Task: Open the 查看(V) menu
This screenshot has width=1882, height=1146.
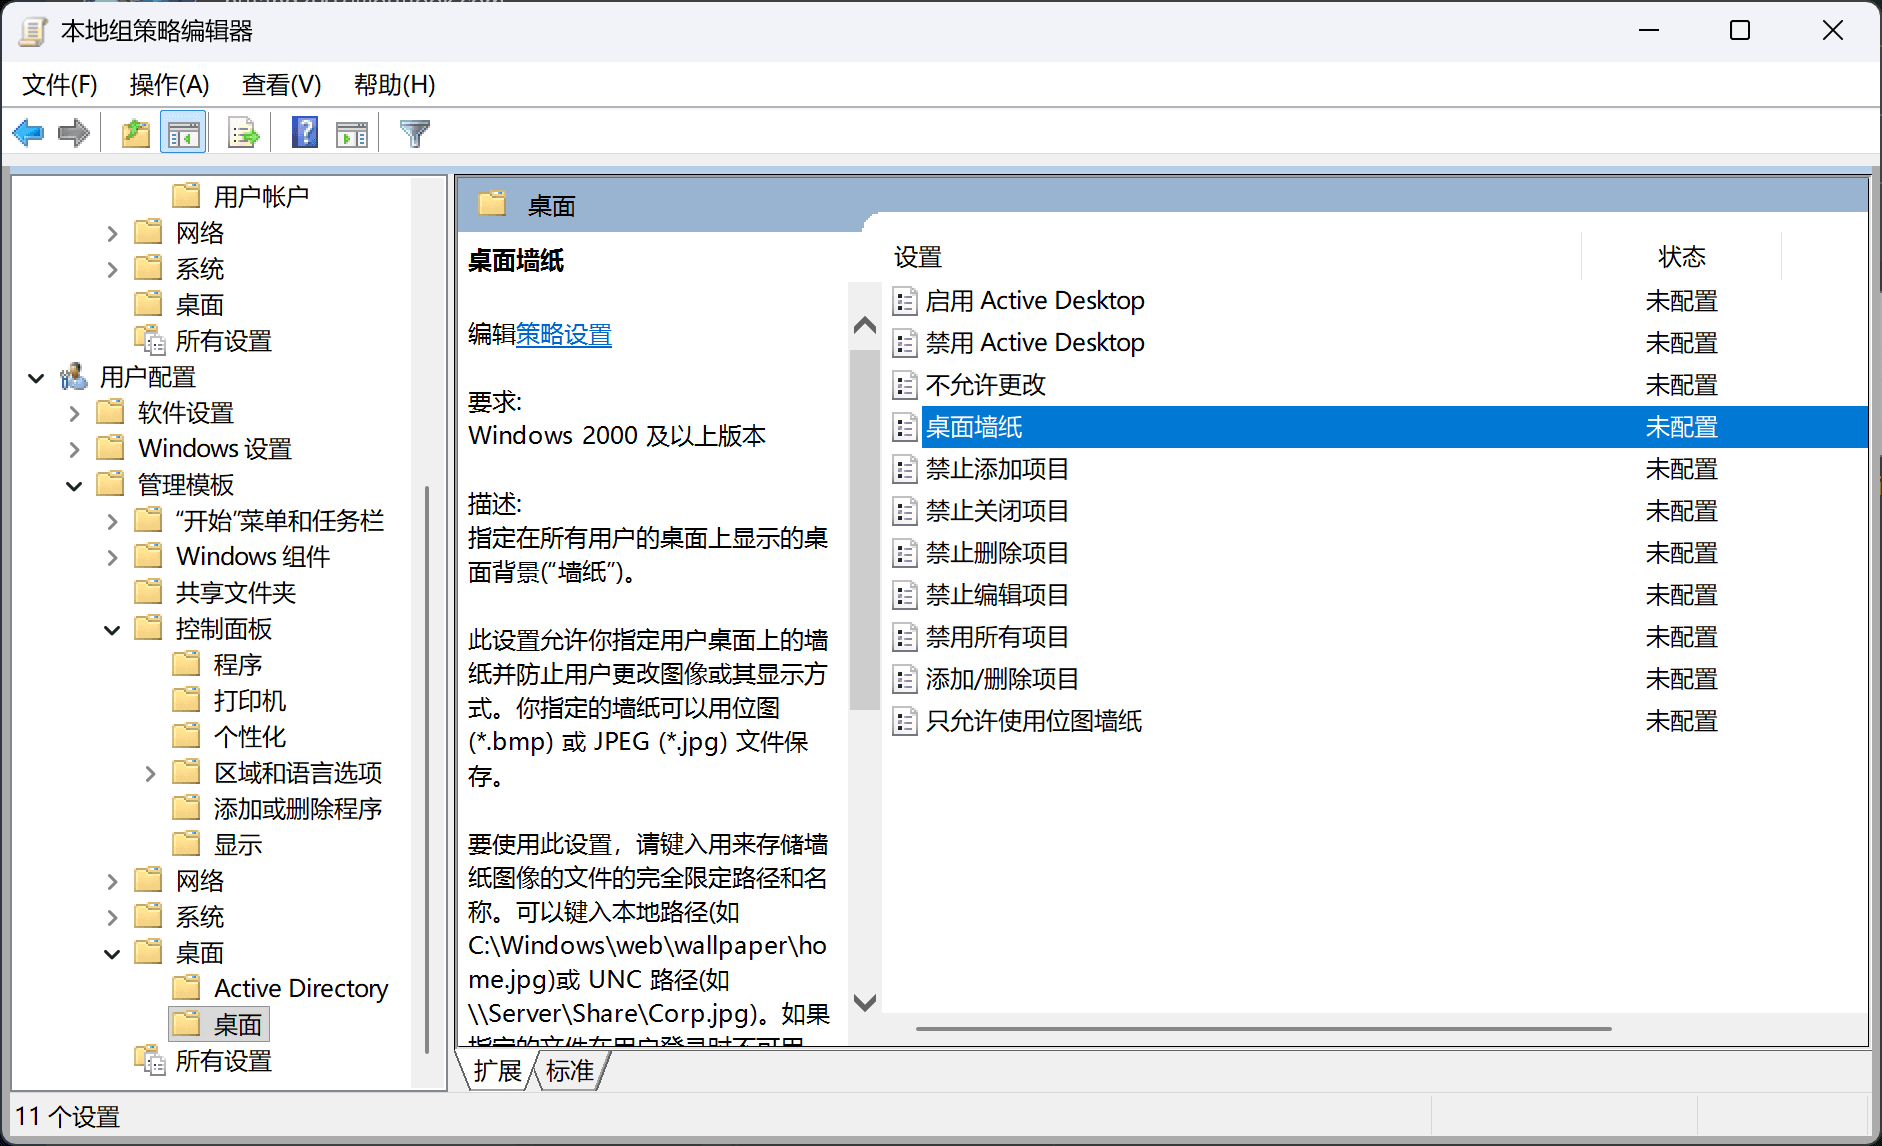Action: (x=281, y=85)
